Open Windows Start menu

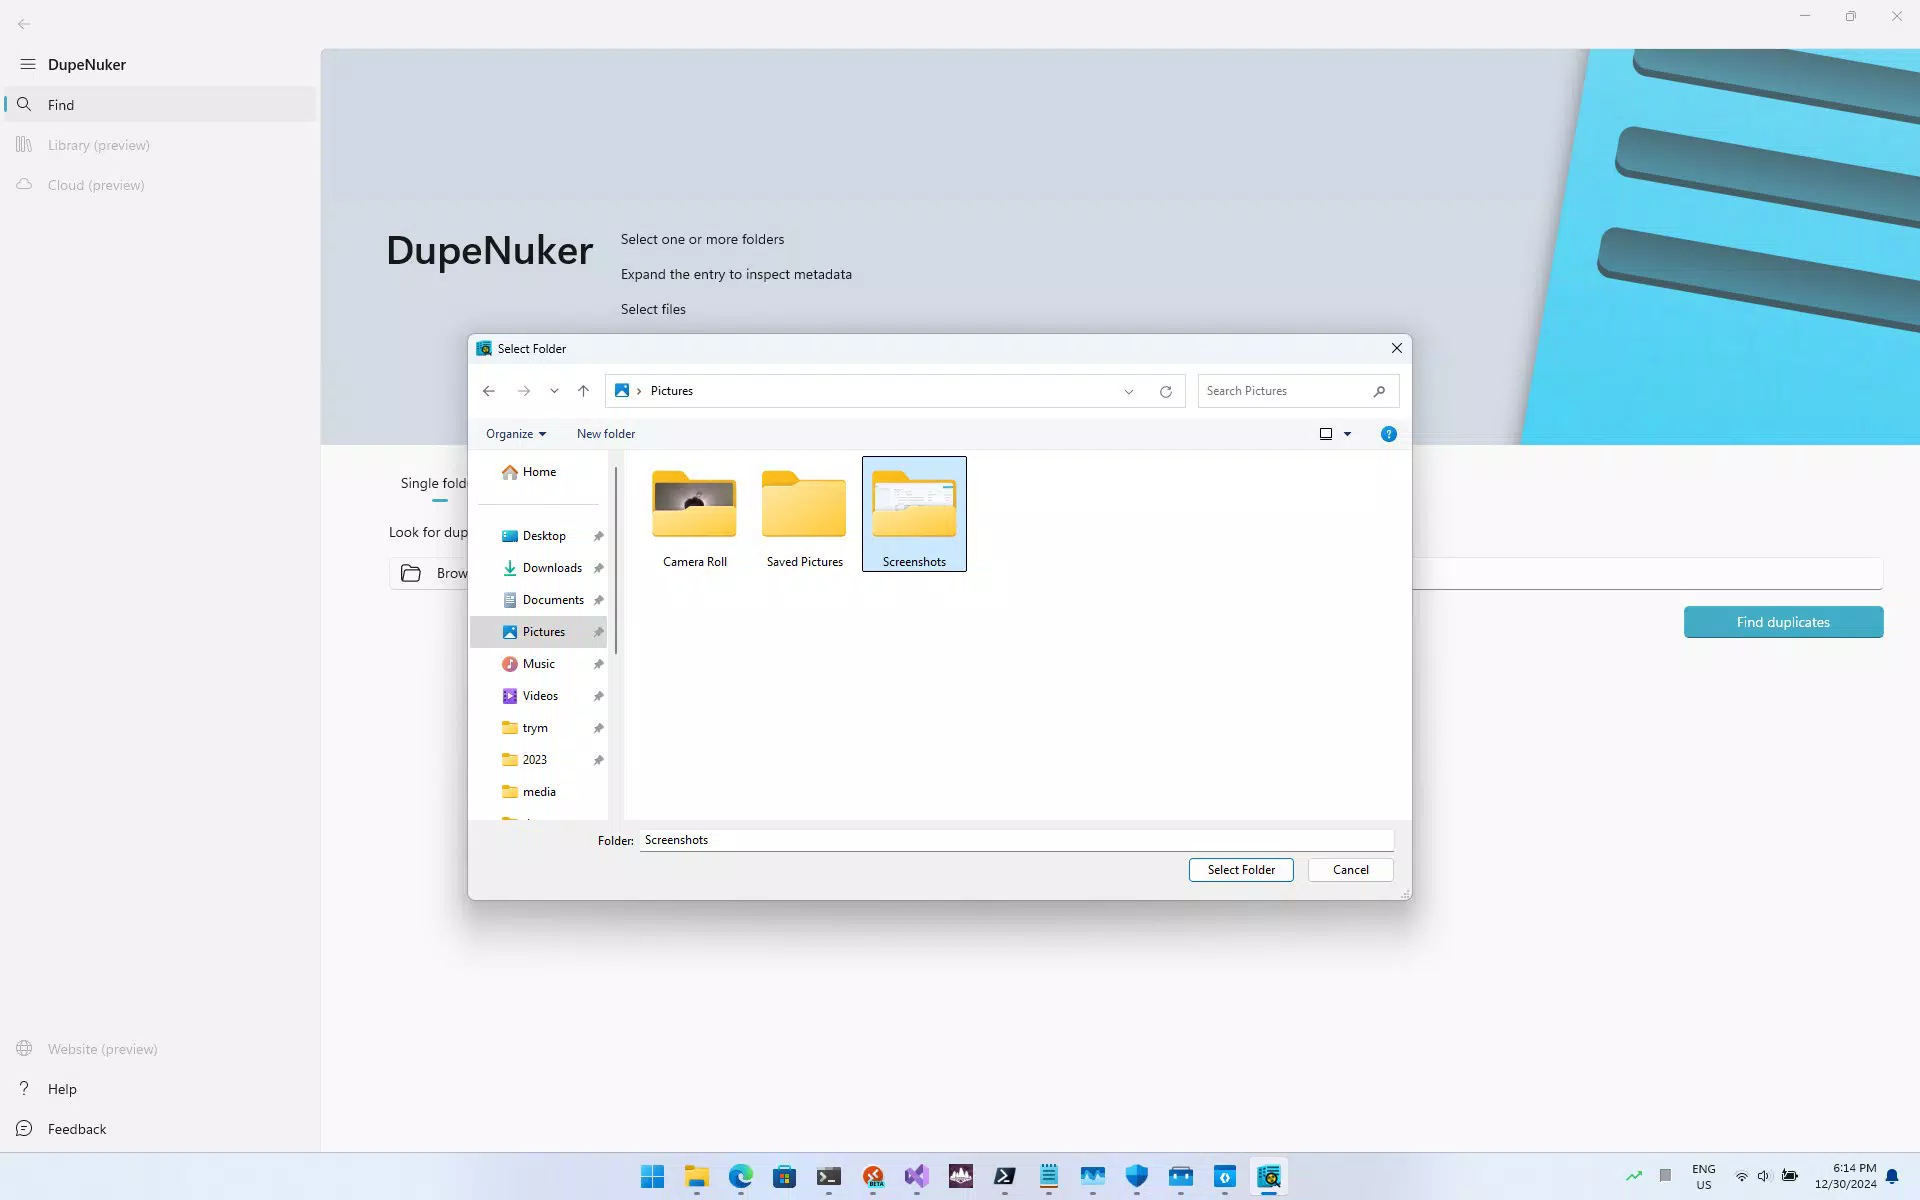point(653,1176)
